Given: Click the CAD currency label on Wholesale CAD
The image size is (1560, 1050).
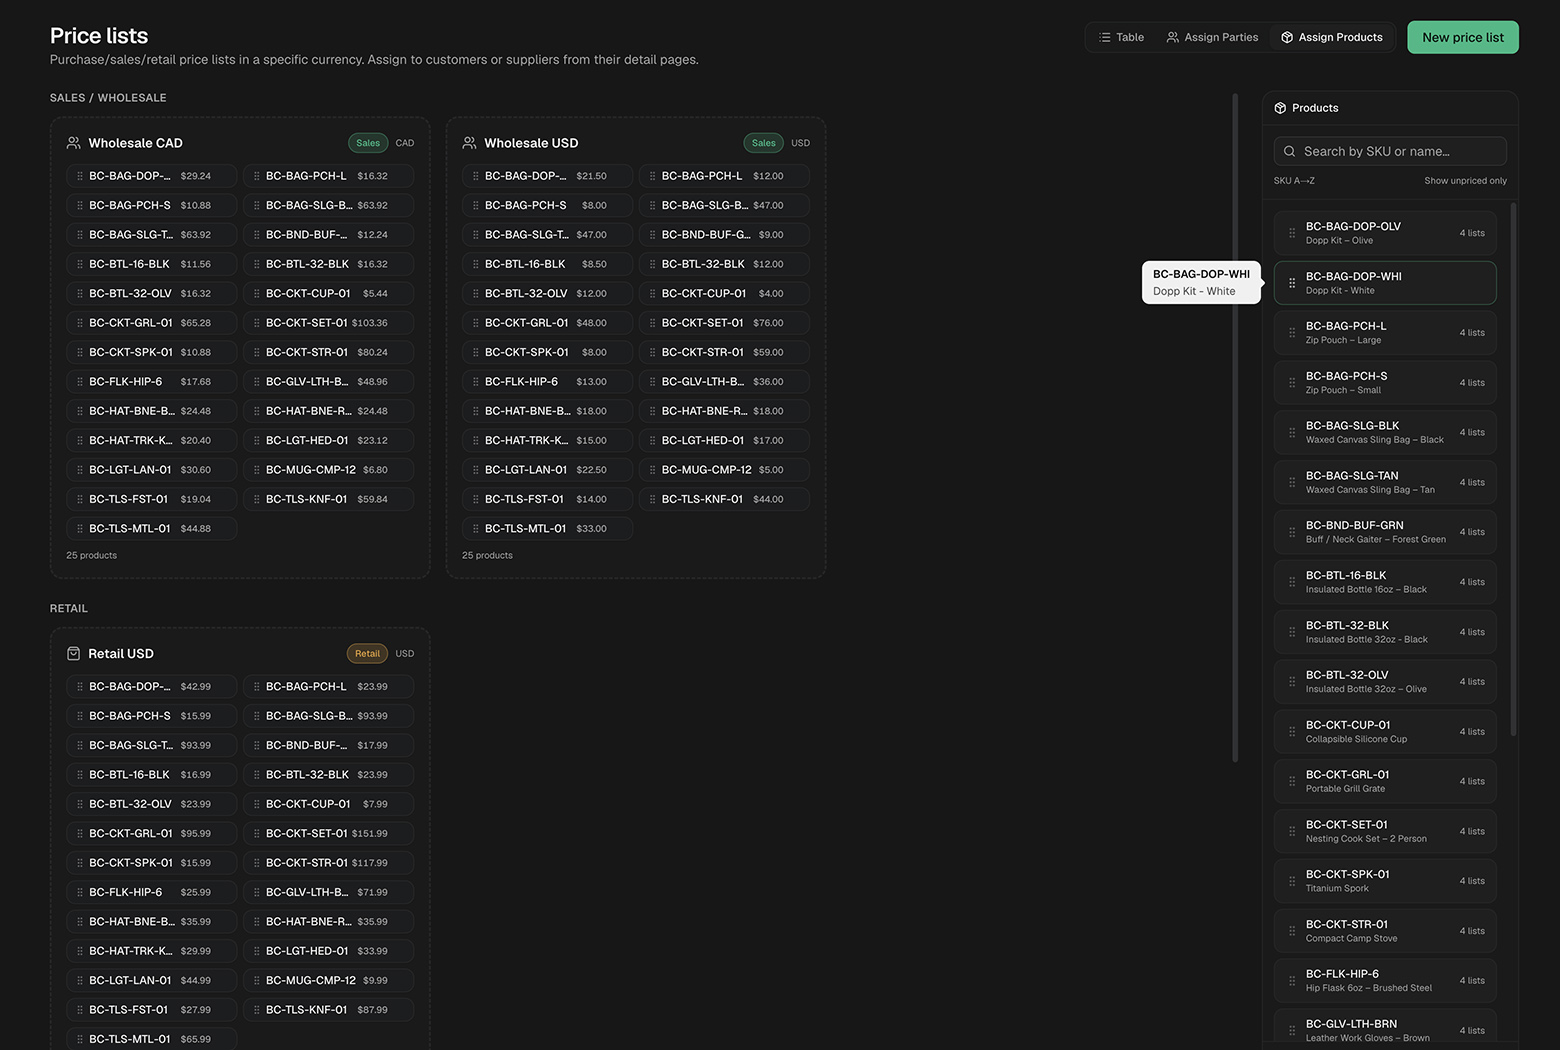Looking at the screenshot, I should tap(404, 143).
